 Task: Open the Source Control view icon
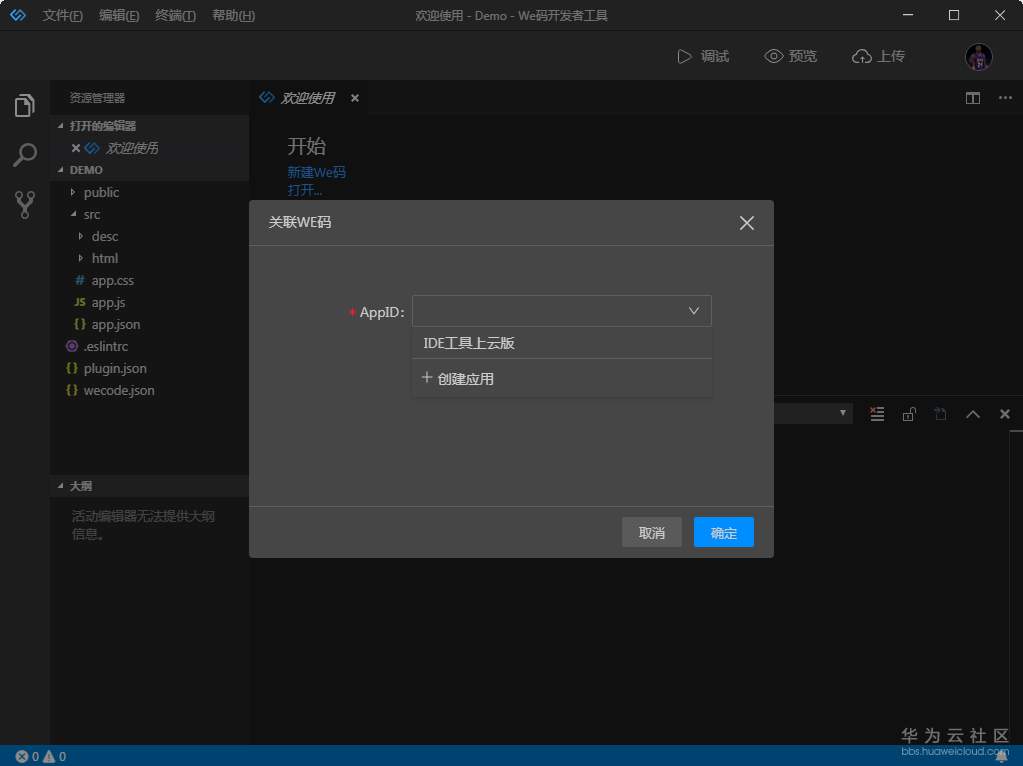point(25,205)
